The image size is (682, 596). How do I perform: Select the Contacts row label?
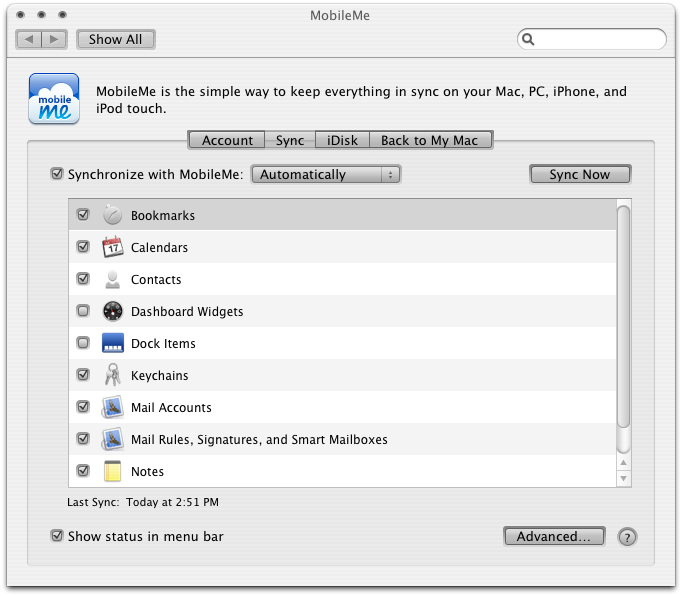click(156, 280)
